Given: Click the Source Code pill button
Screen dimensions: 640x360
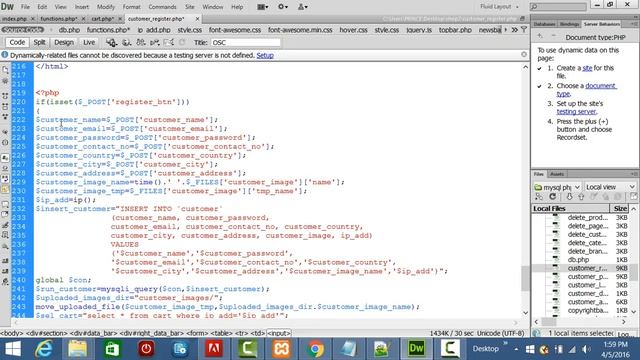Looking at the screenshot, I should point(23,30).
